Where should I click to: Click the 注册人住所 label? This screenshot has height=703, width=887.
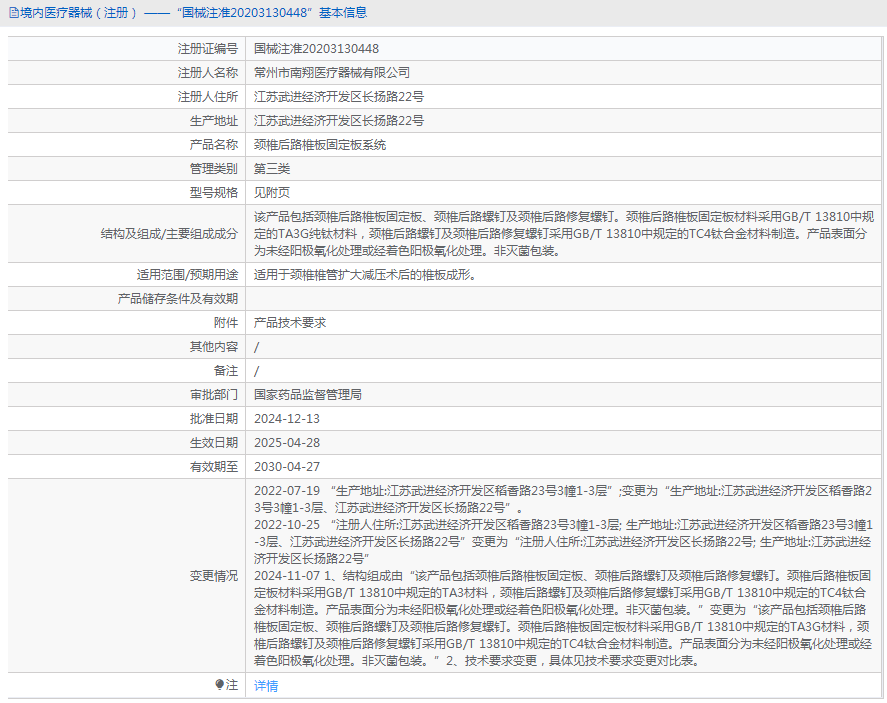point(208,97)
